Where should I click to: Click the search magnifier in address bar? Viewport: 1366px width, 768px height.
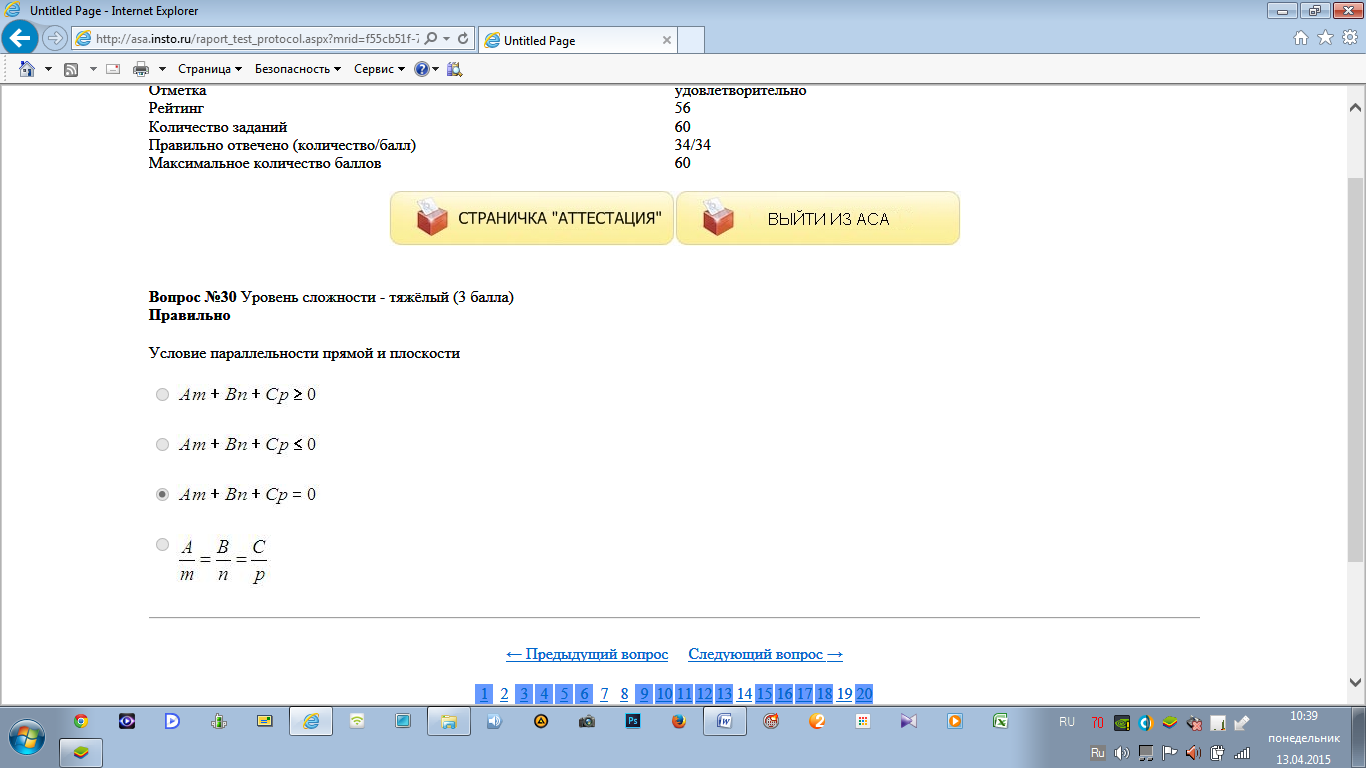click(430, 39)
